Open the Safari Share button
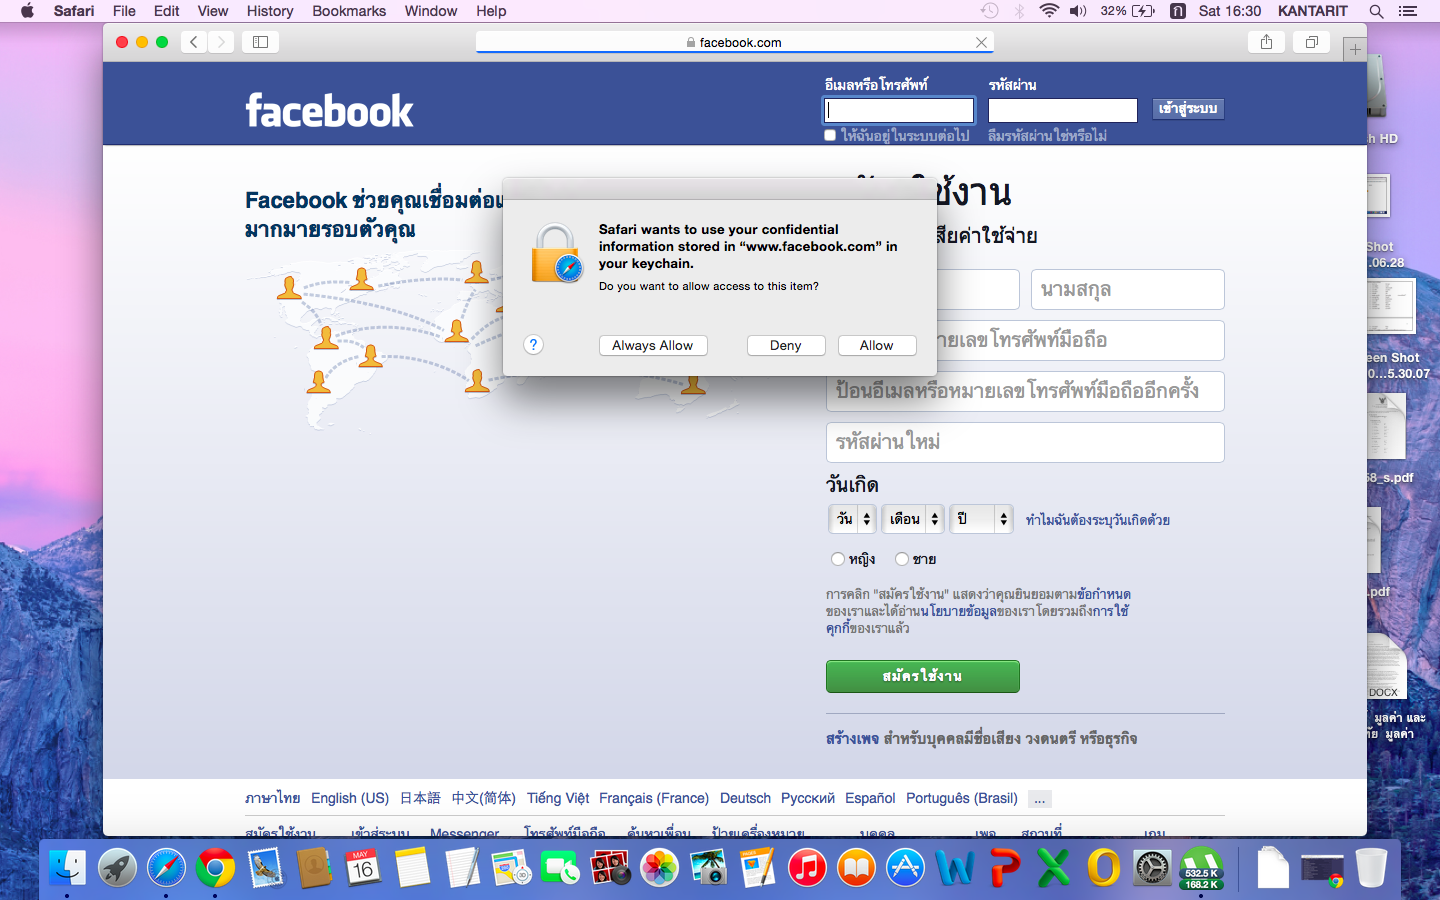Viewport: 1440px width, 900px height. (x=1266, y=42)
